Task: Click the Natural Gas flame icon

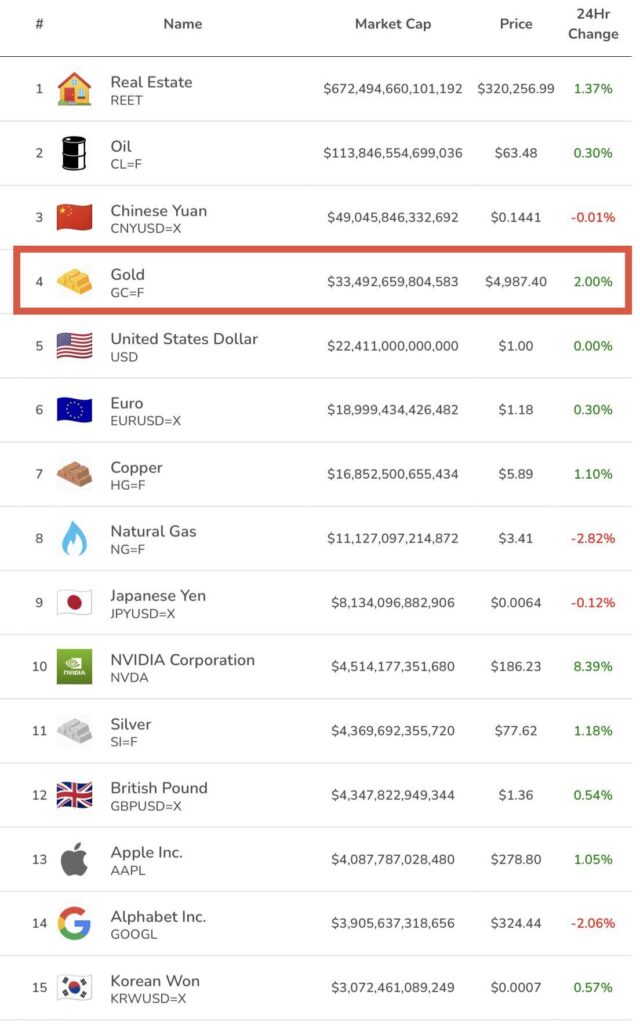Action: [74, 538]
